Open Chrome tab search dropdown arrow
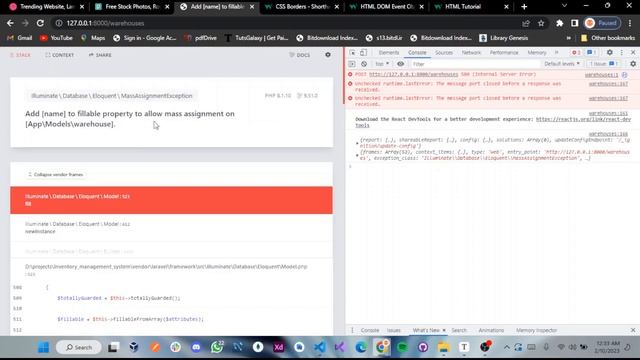 point(564,6)
